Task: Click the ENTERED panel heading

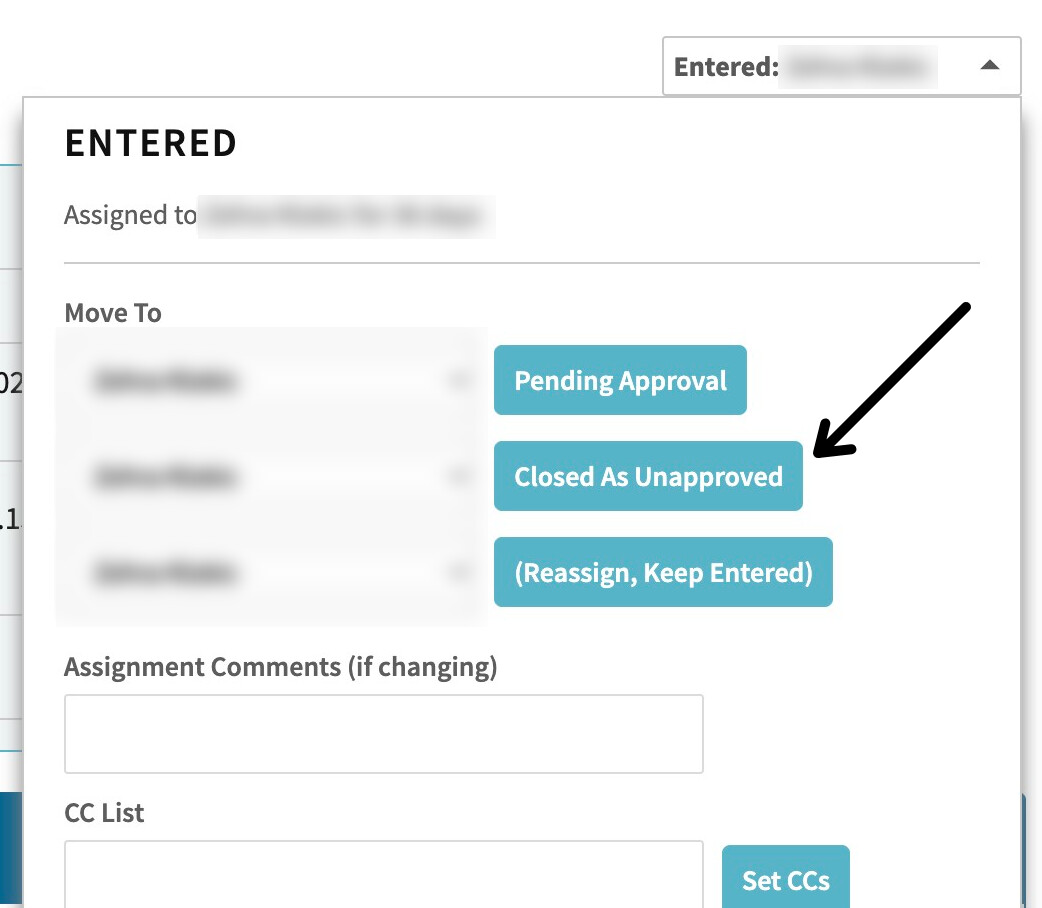Action: pos(151,144)
